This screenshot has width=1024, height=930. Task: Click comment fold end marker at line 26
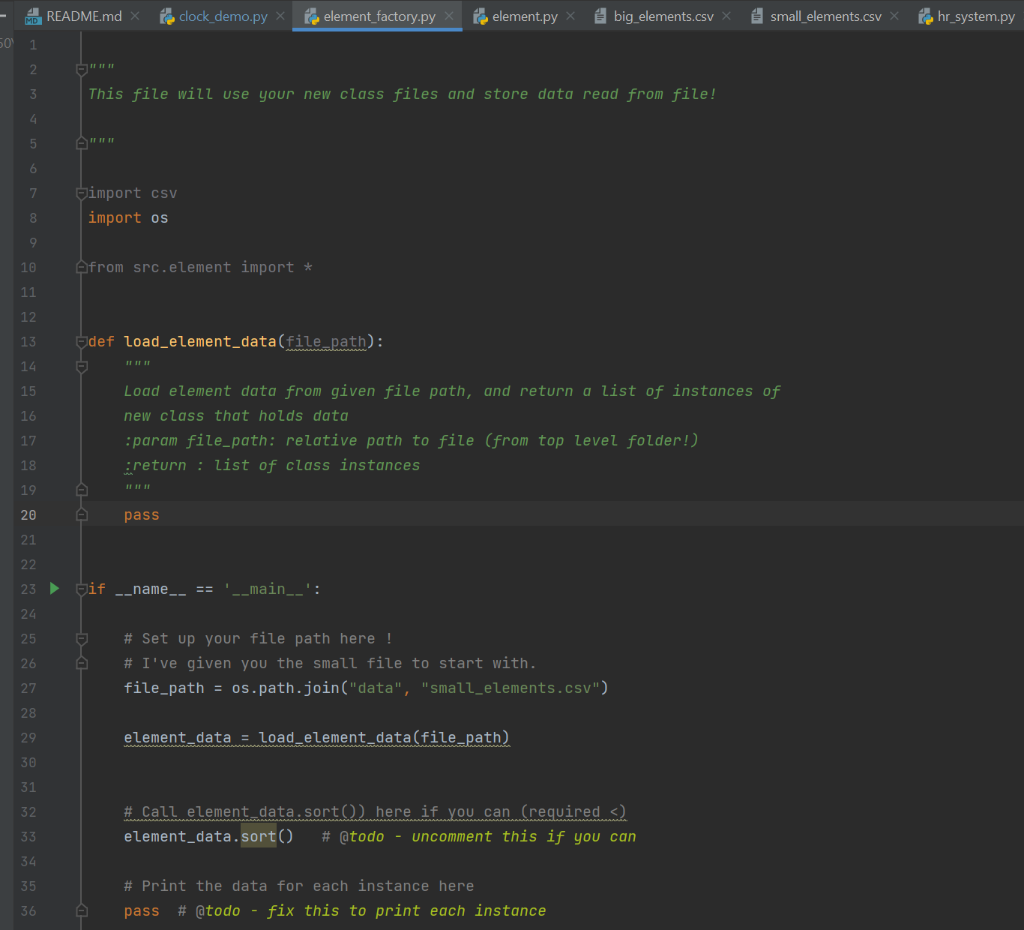coord(82,664)
